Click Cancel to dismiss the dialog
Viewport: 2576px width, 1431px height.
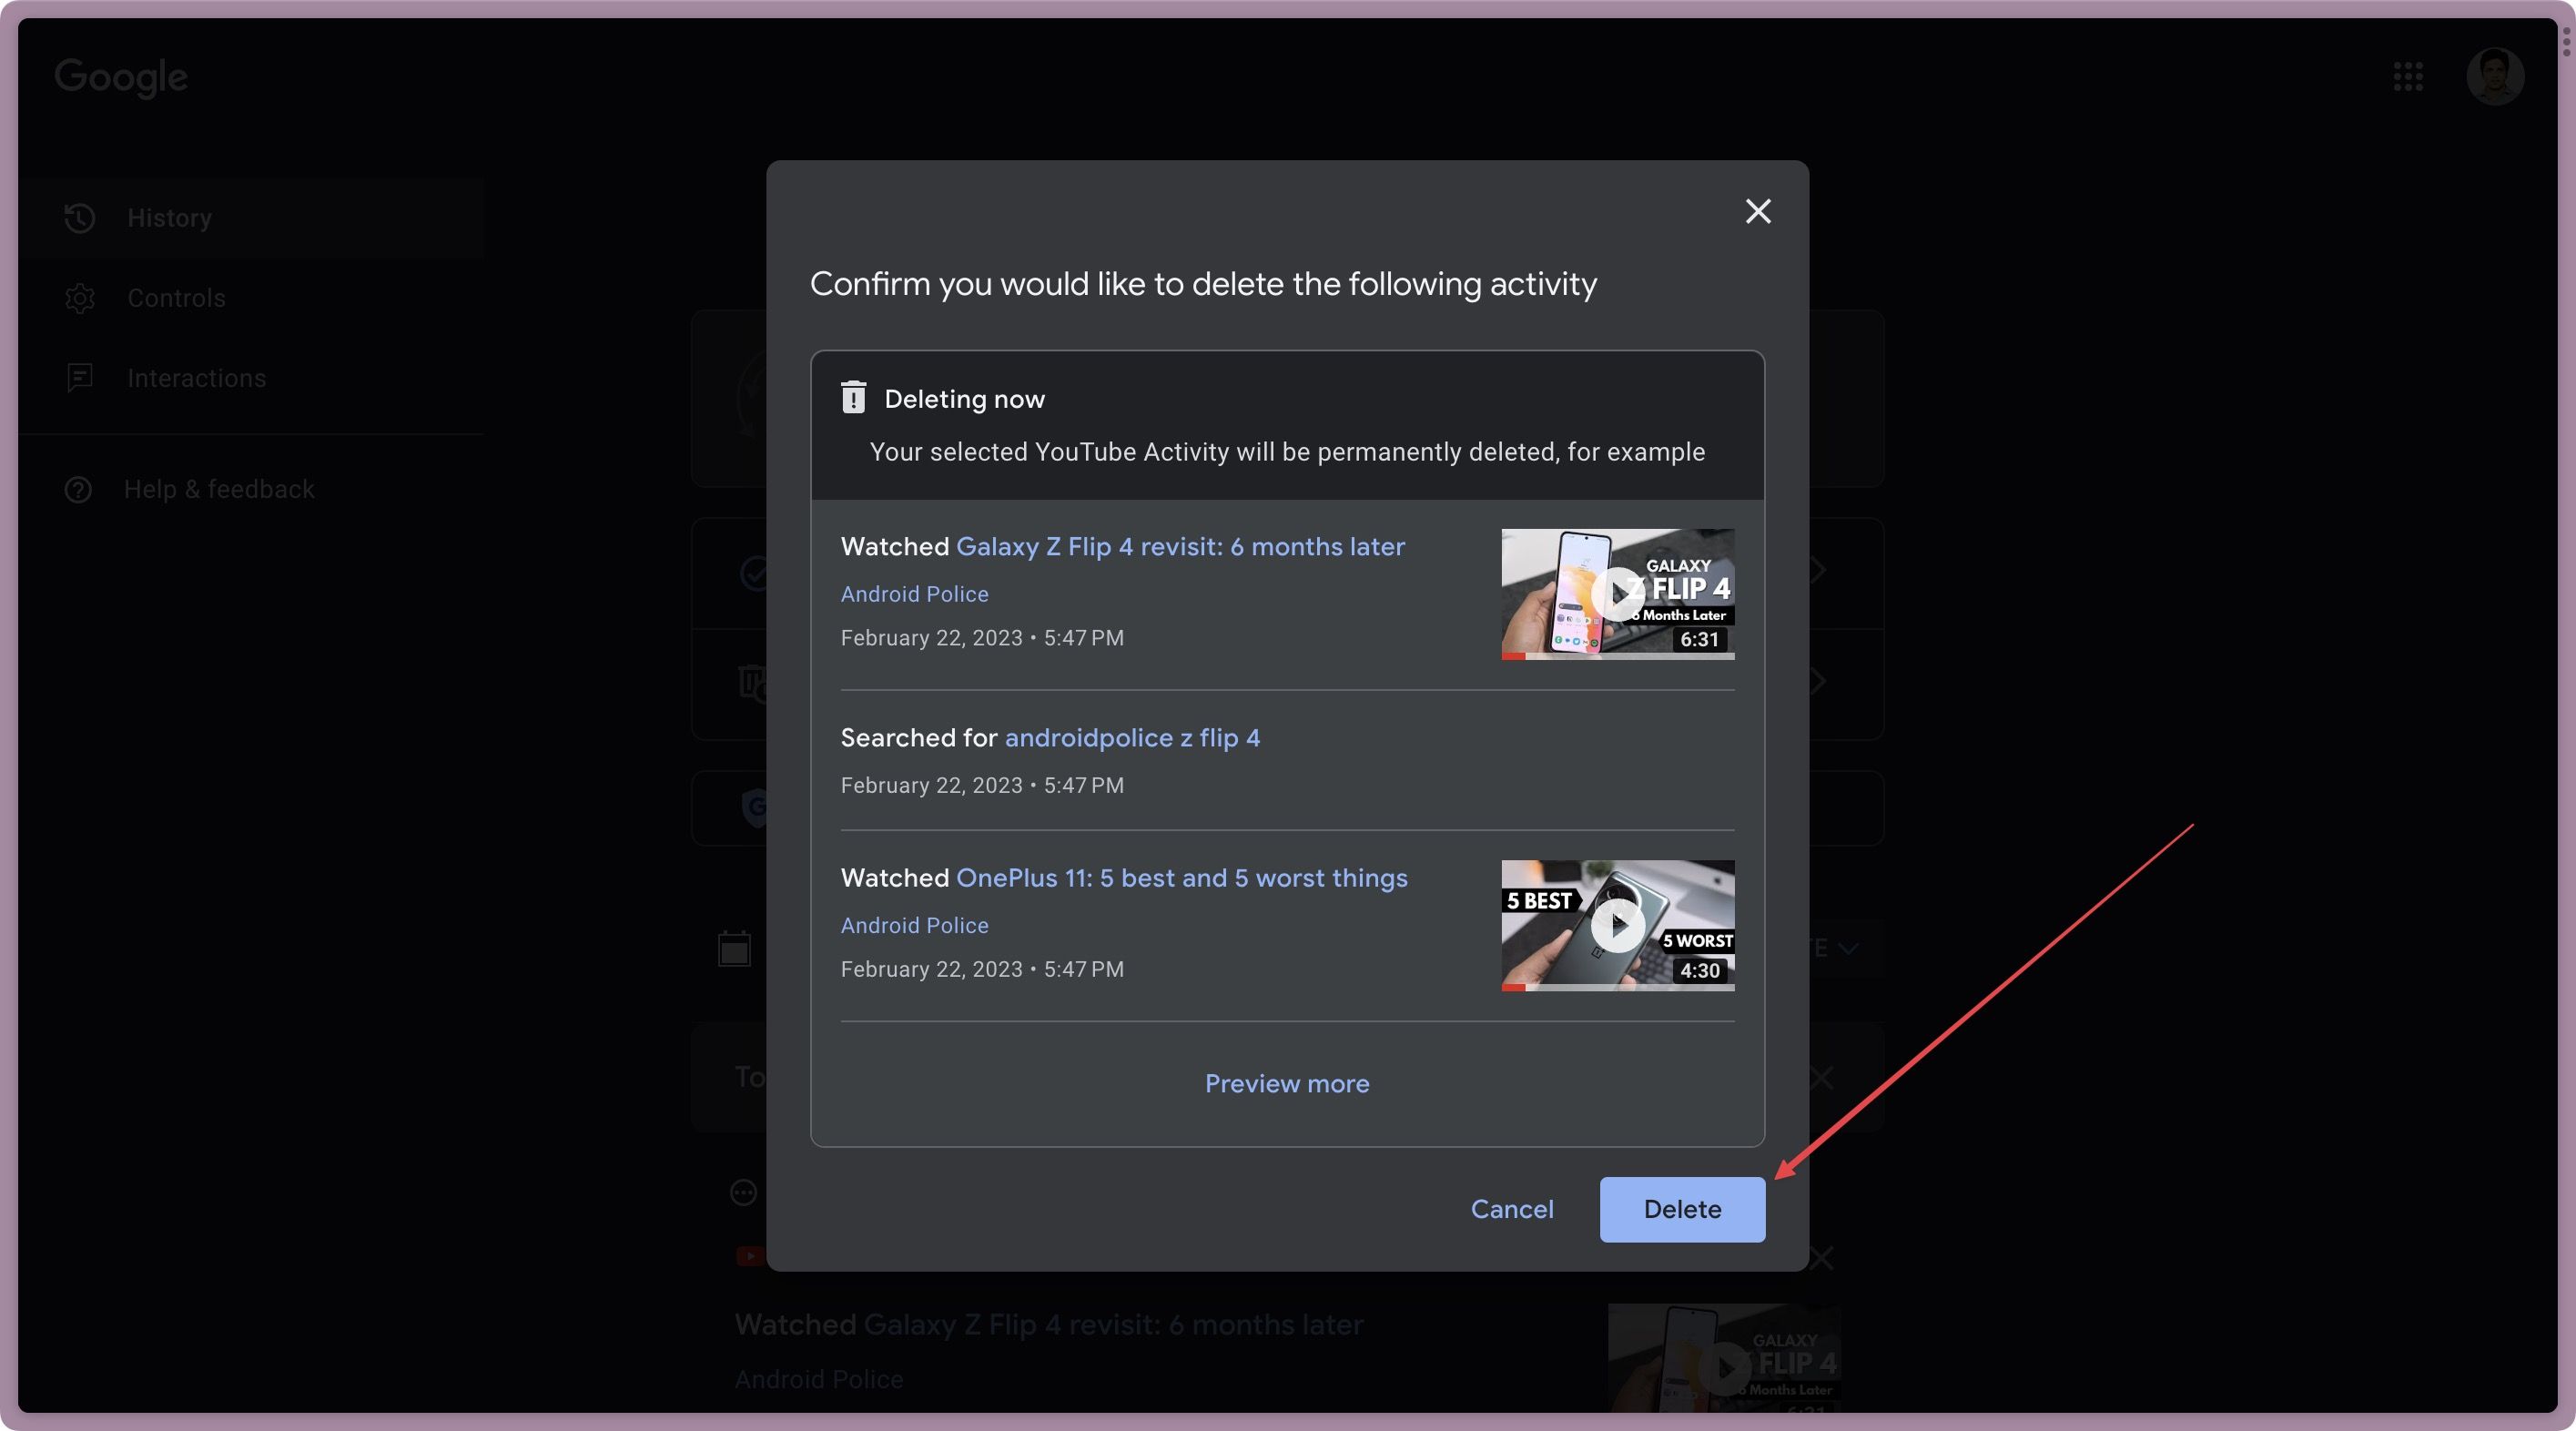1512,1209
